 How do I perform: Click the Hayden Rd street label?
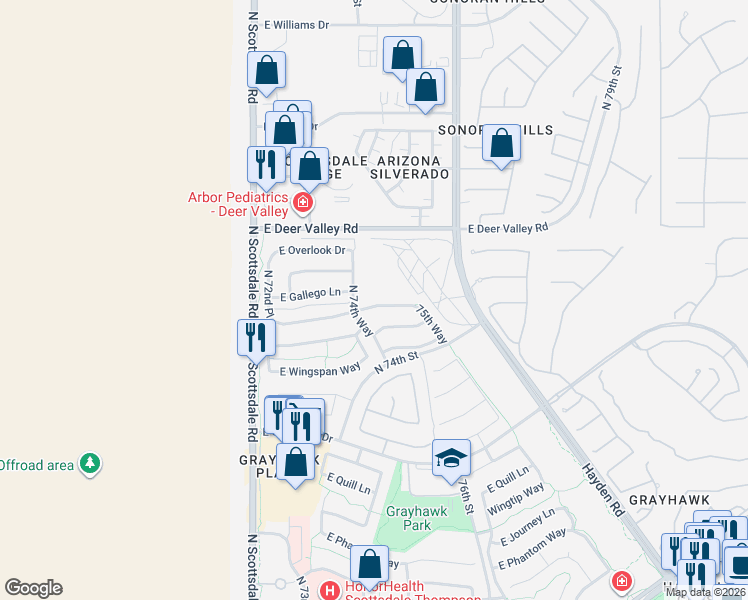point(603,490)
